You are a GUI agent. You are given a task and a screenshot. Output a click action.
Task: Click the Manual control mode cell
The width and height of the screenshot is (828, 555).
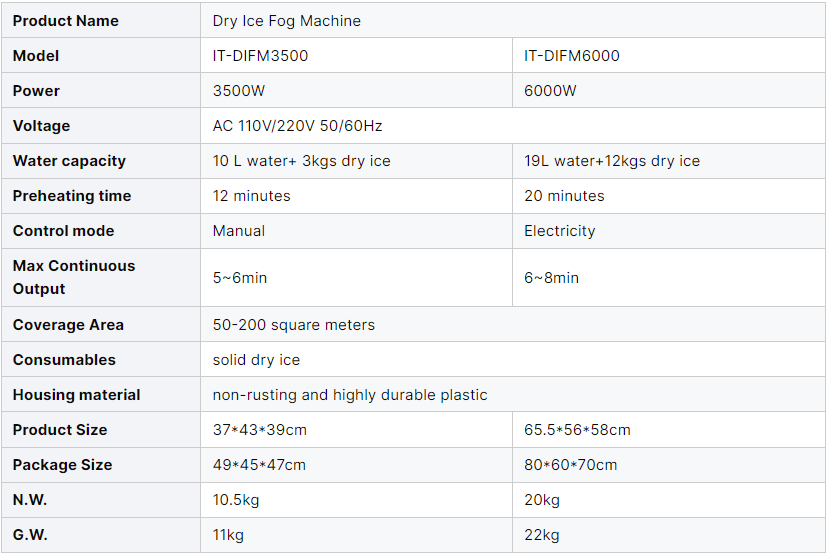(239, 231)
